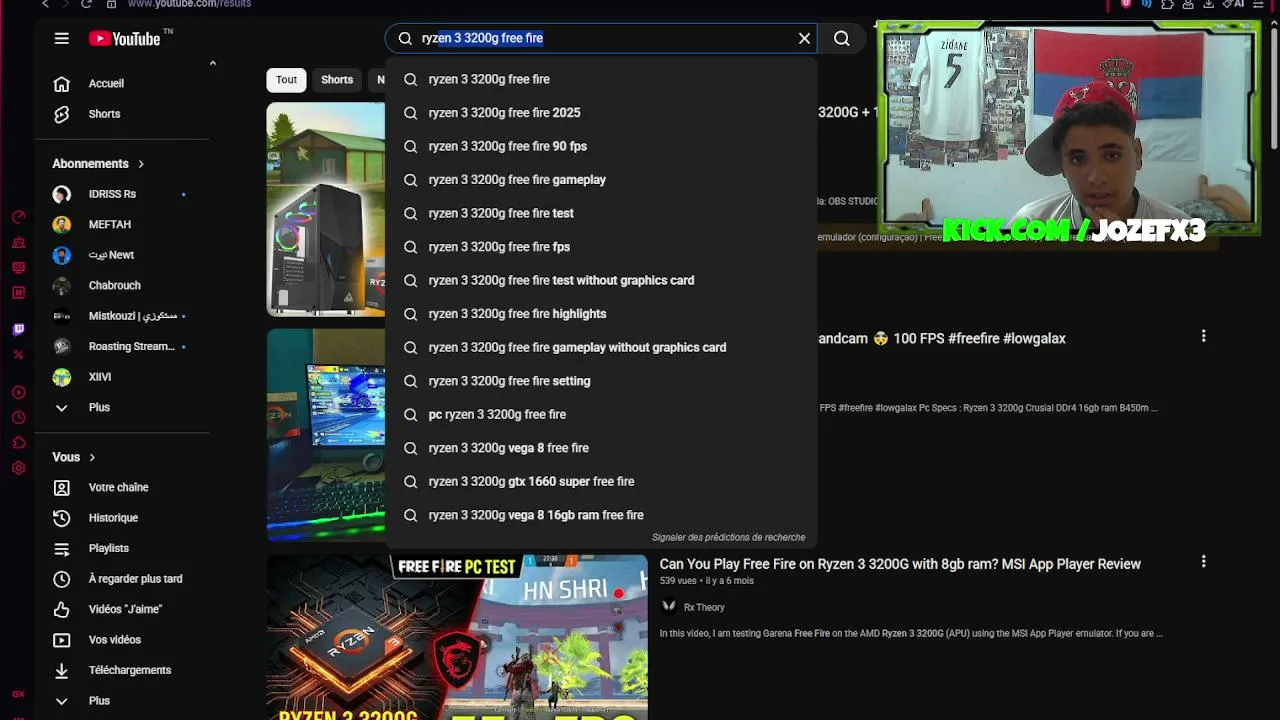Expand the Abonnements section chevron
1280x720 pixels.
[141, 164]
